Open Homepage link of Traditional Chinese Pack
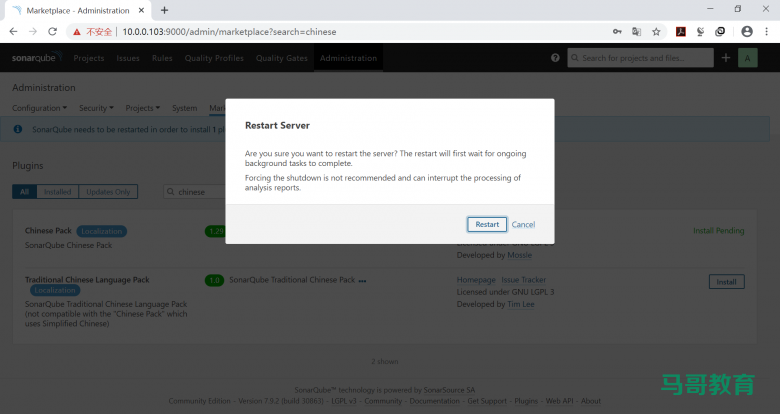Viewport: 780px width, 414px height. pyautogui.click(x=476, y=280)
